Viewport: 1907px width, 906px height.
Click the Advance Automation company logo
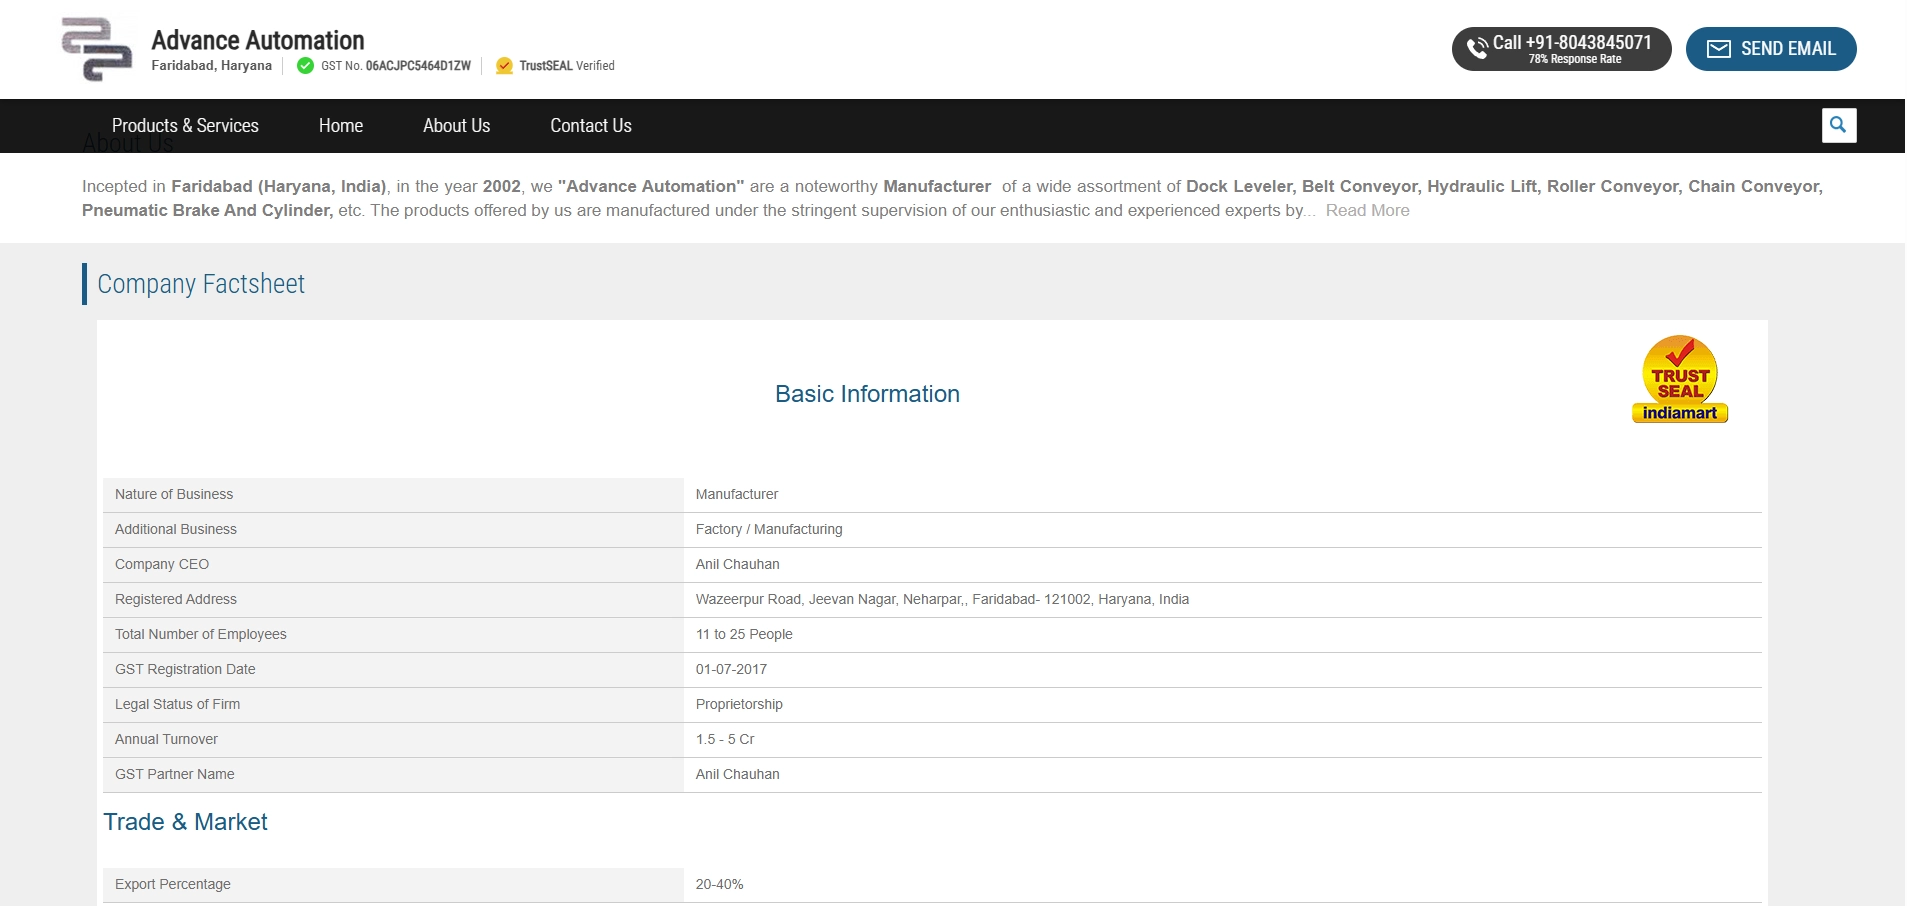[96, 49]
